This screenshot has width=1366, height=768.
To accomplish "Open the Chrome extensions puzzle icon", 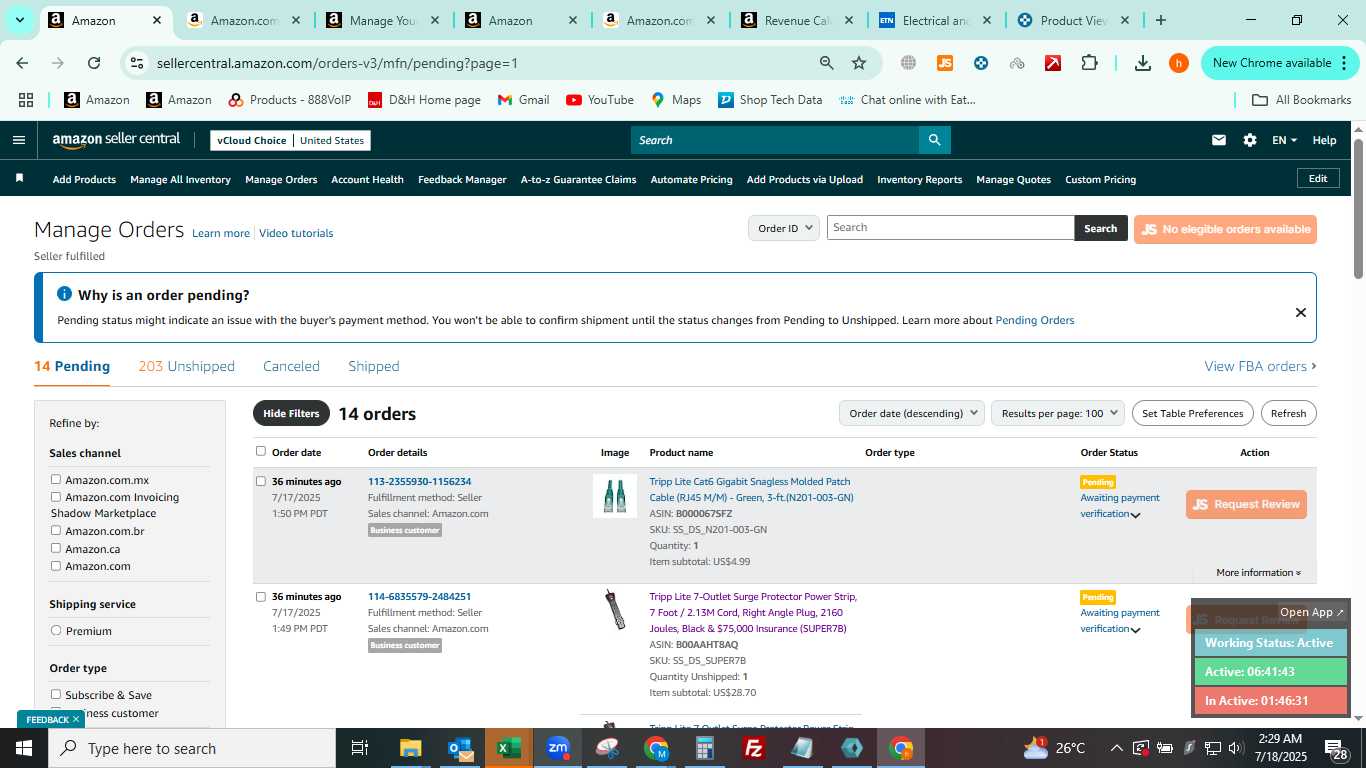I will pos(1089,63).
